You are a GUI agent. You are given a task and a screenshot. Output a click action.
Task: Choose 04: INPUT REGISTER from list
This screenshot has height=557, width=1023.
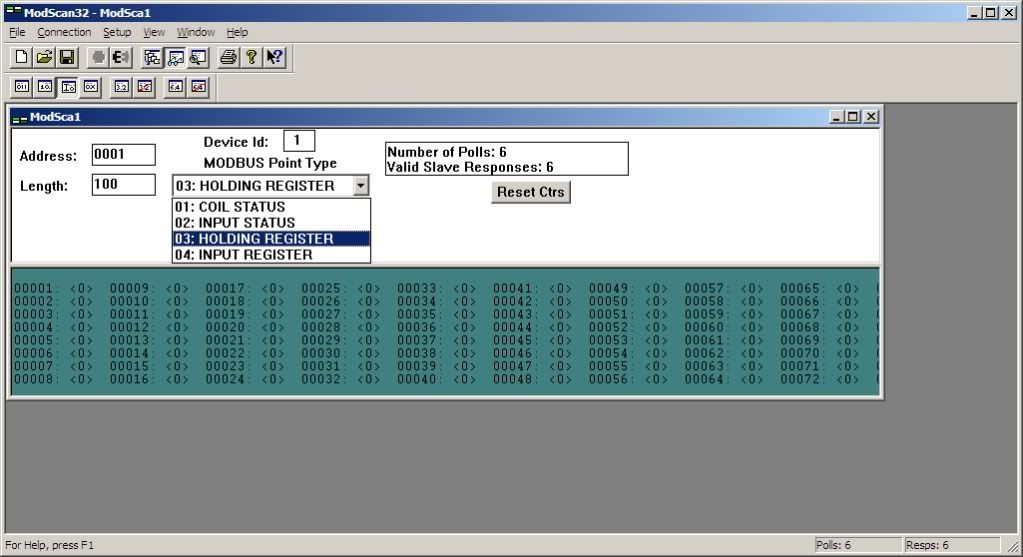271,254
